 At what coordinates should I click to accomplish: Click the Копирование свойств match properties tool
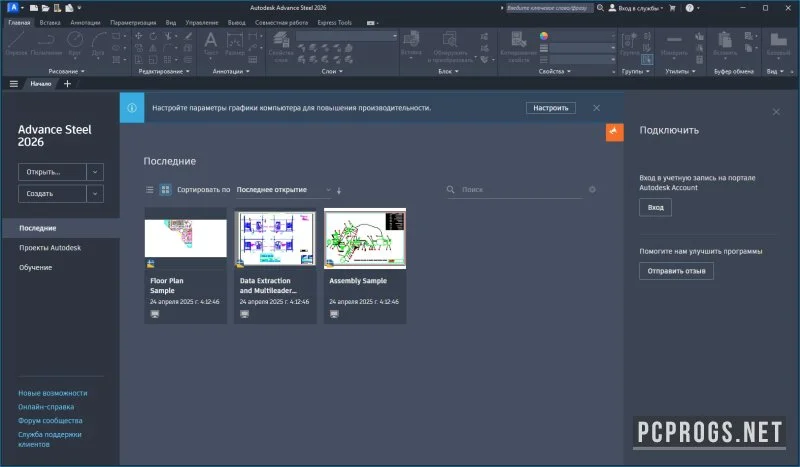pos(518,46)
